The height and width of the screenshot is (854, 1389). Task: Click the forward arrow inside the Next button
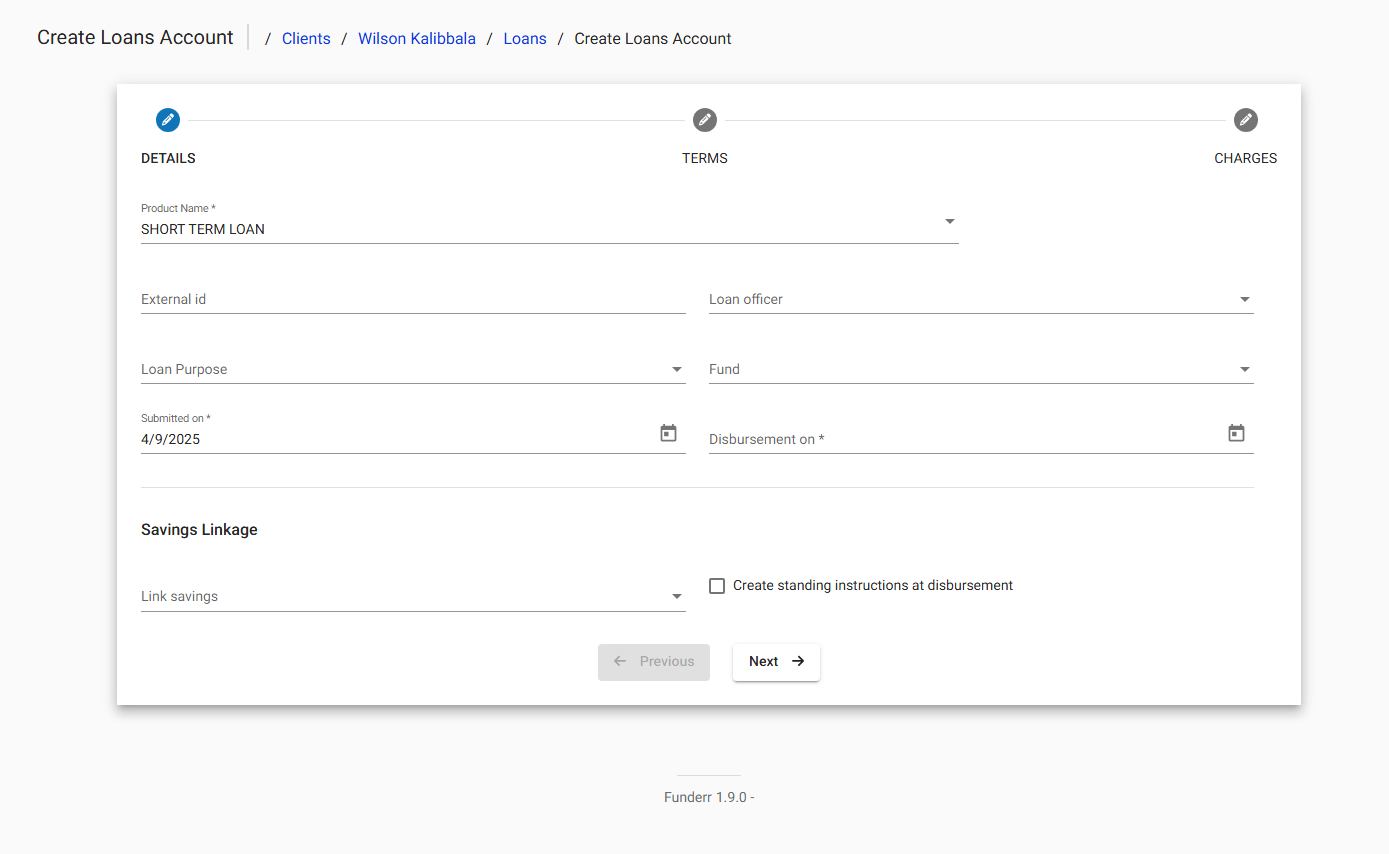(x=797, y=661)
